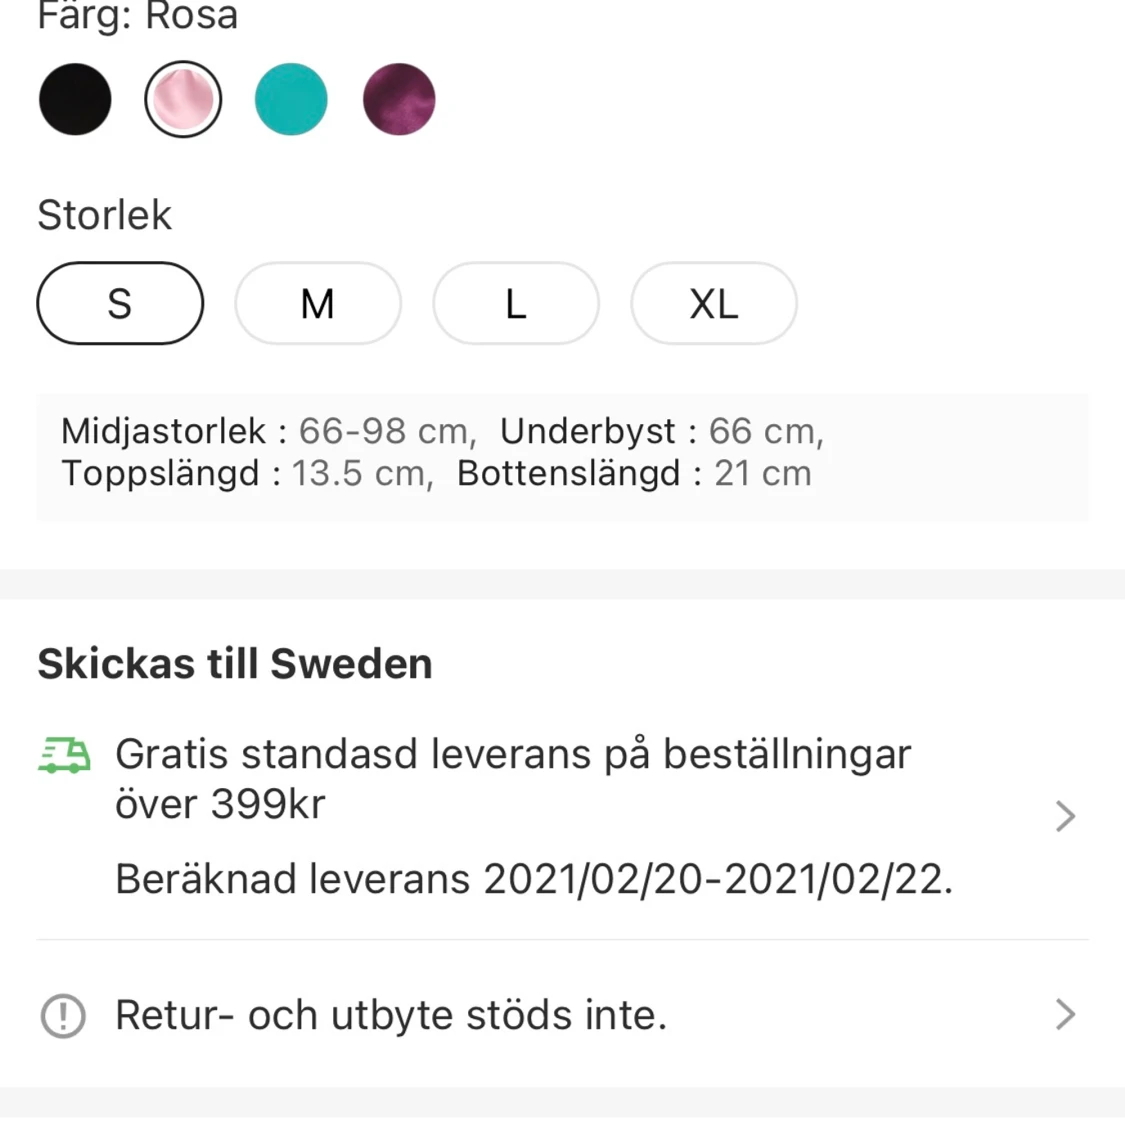Click the Midjastorlek measurement text
The image size is (1125, 1126).
click(268, 431)
